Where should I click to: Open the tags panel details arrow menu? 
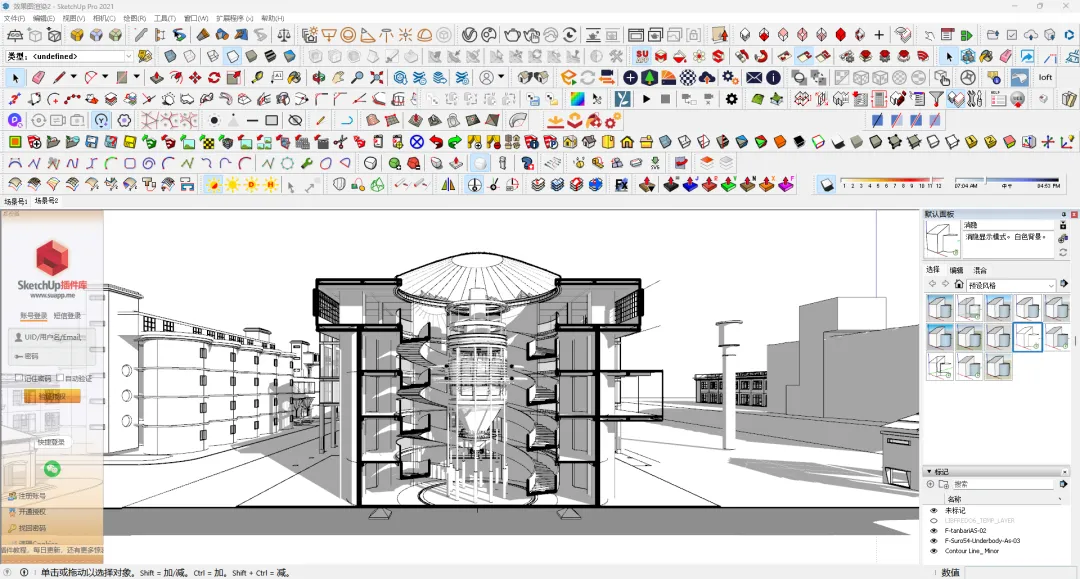click(x=1063, y=484)
